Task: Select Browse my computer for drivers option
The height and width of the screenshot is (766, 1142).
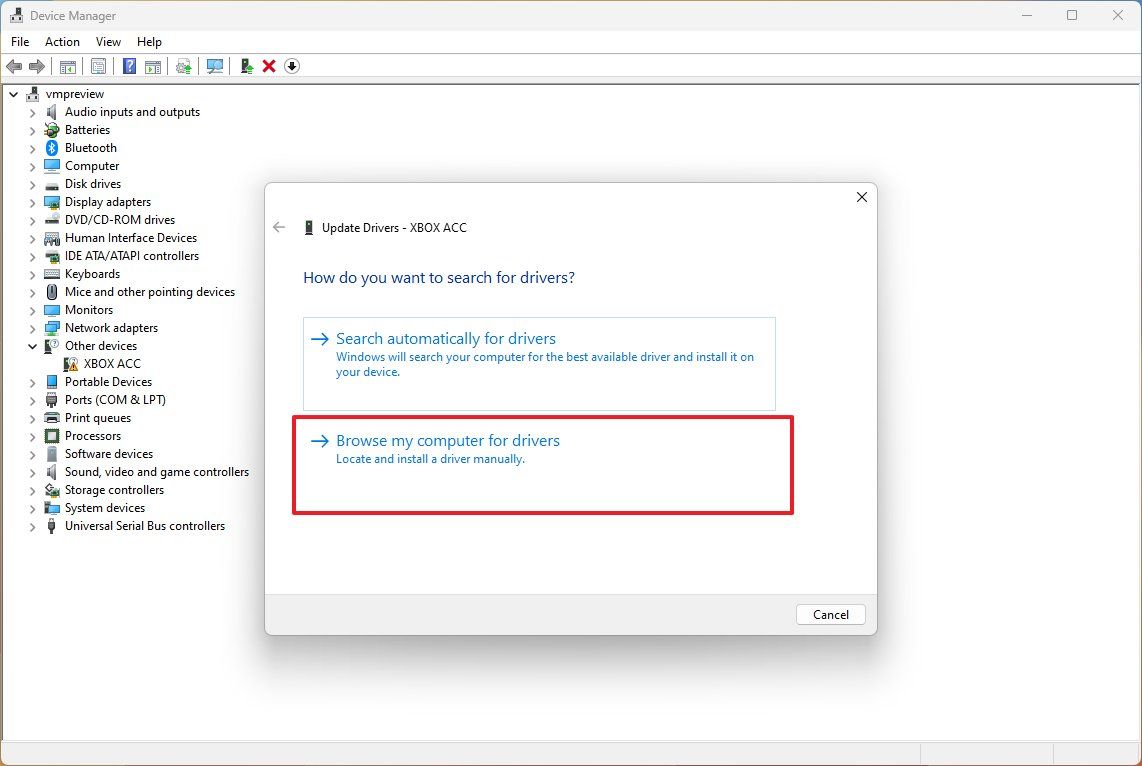Action: (x=448, y=440)
